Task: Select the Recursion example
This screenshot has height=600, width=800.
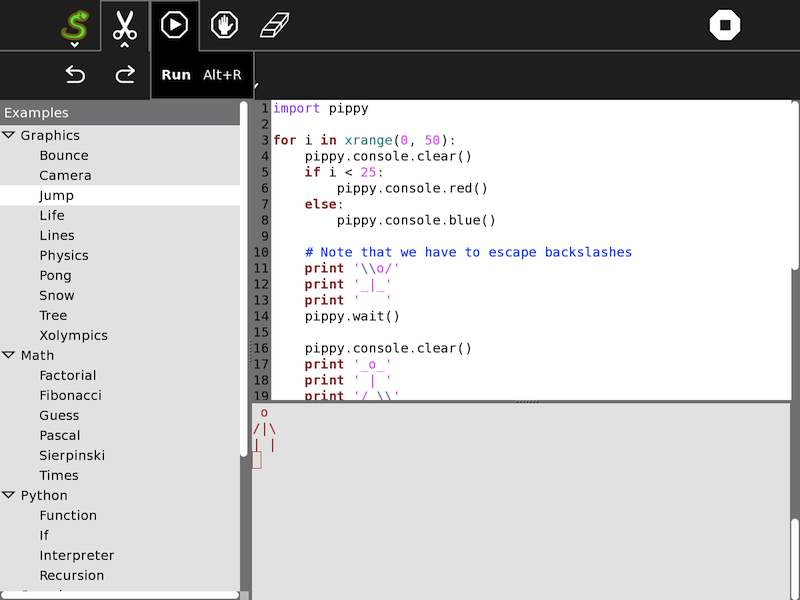Action: [71, 576]
